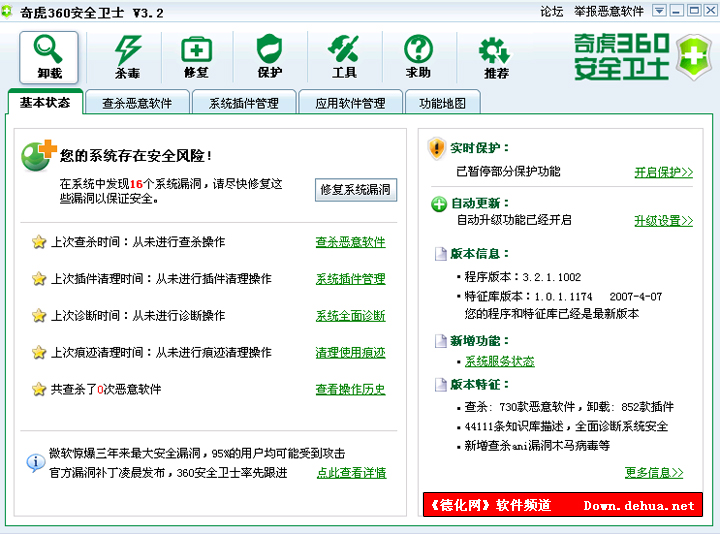Click the text 自动升级功能已经开启

(x=514, y=220)
